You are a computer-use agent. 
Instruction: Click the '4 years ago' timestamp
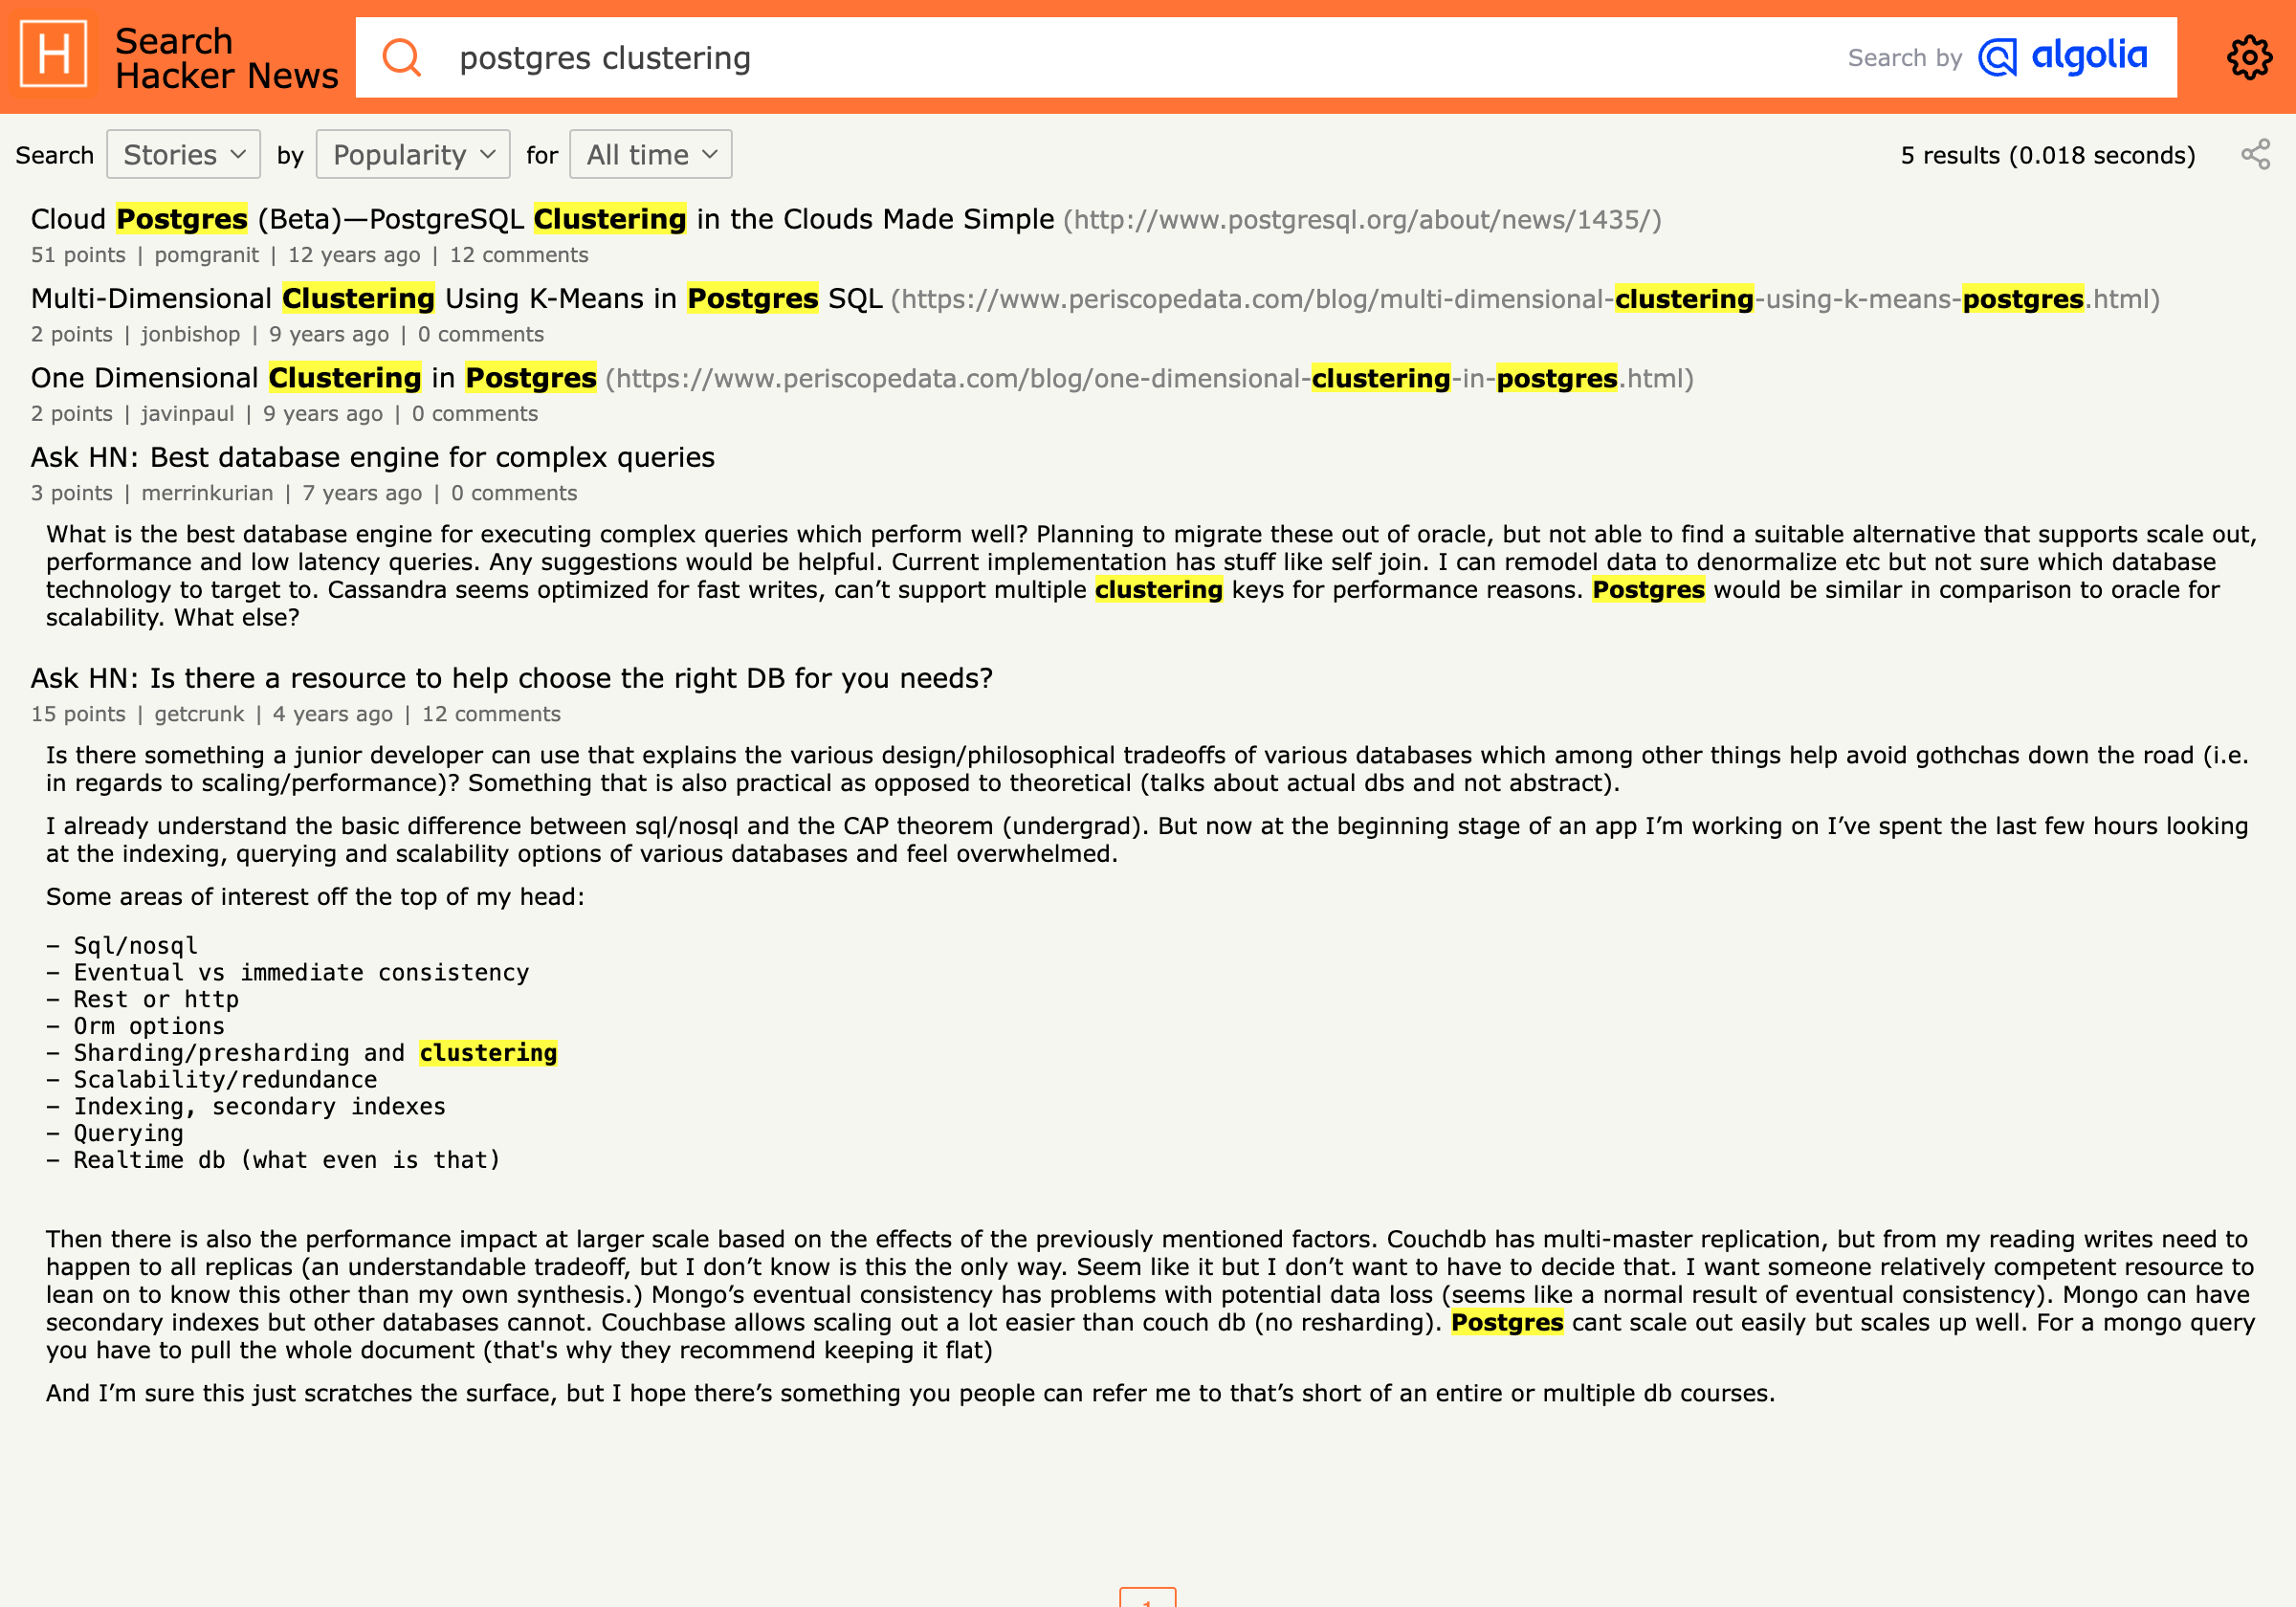click(x=333, y=714)
